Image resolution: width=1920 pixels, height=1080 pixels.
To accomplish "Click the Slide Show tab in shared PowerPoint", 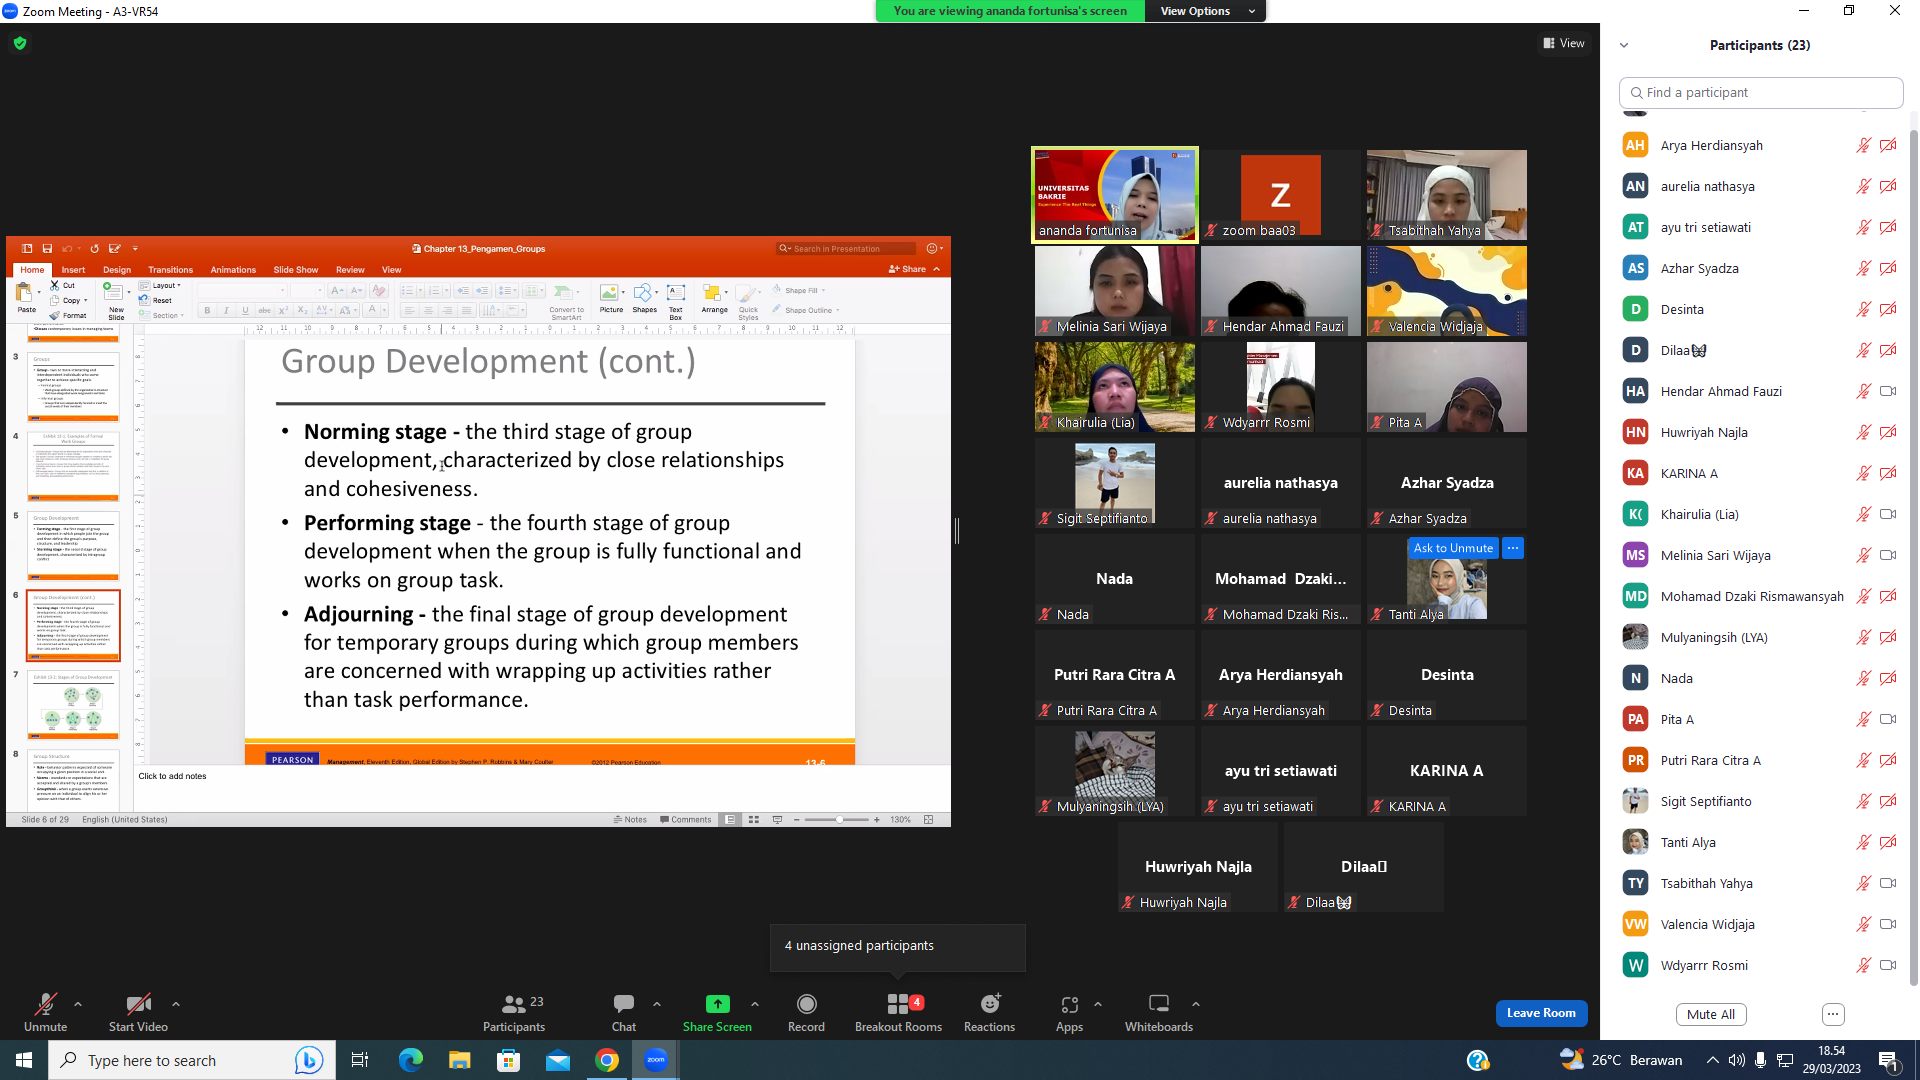I will [x=296, y=270].
